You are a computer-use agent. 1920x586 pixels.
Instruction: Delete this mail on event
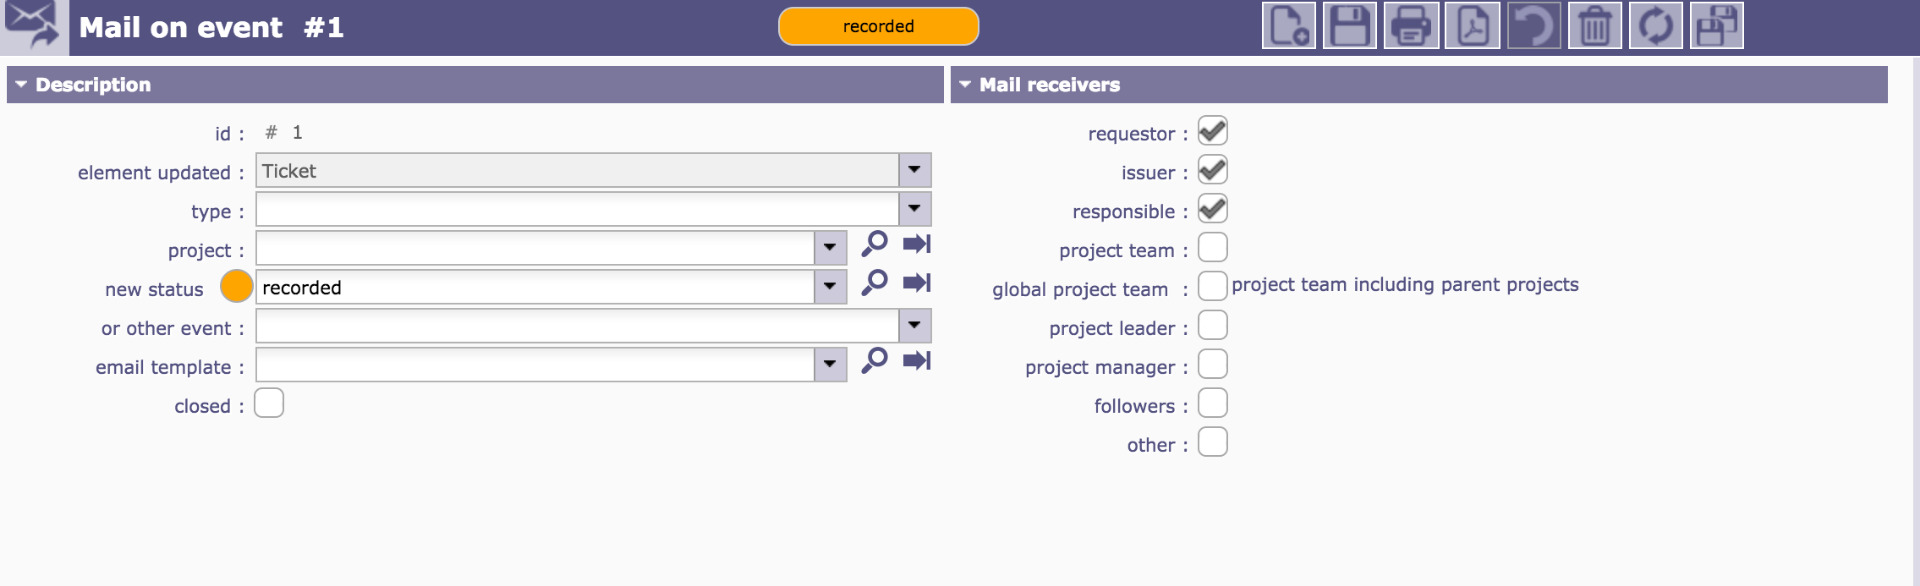point(1594,26)
